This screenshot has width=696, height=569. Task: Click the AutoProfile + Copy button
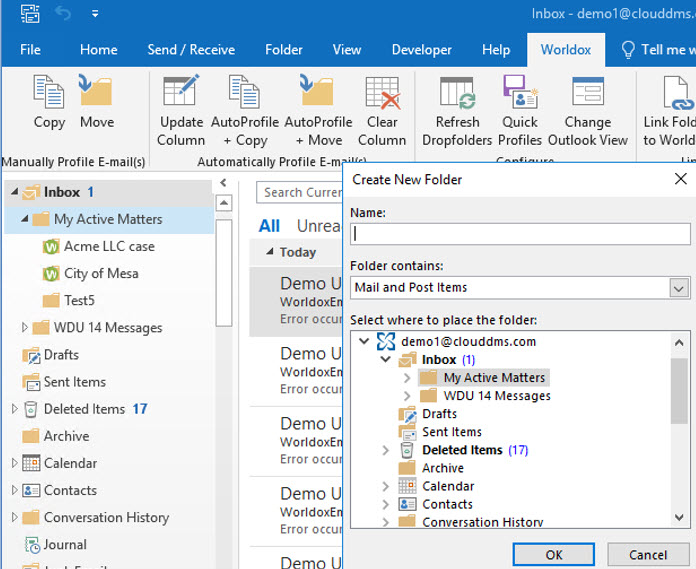(x=245, y=111)
